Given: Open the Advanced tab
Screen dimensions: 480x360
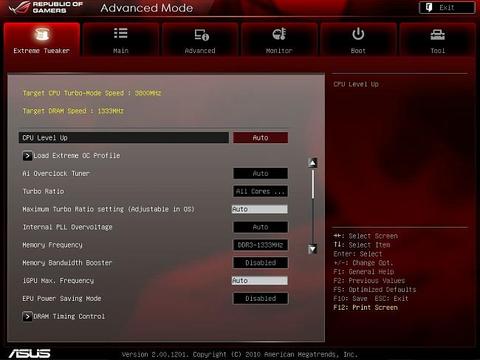Looking at the screenshot, I should 200,39.
